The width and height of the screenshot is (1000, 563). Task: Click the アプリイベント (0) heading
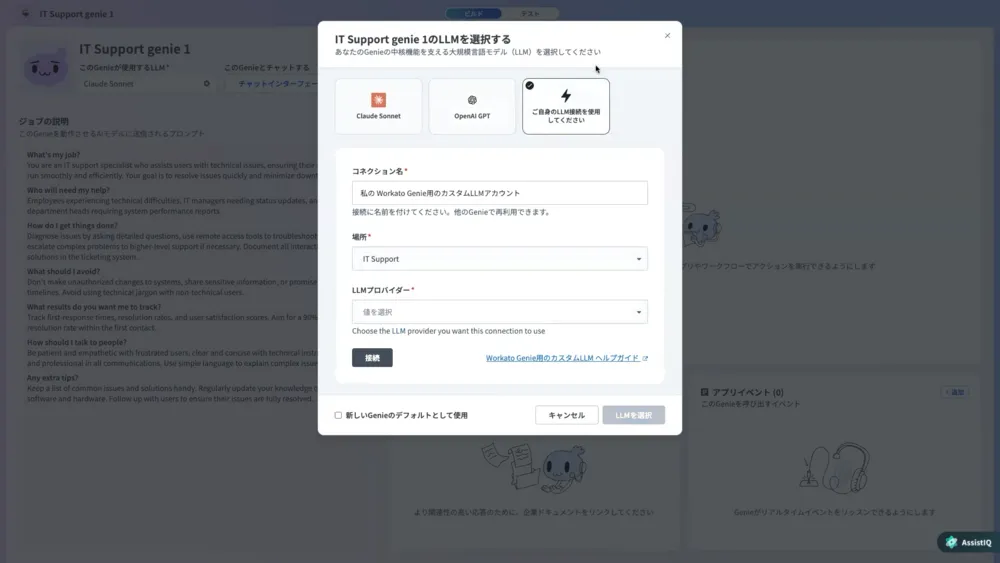pyautogui.click(x=747, y=392)
